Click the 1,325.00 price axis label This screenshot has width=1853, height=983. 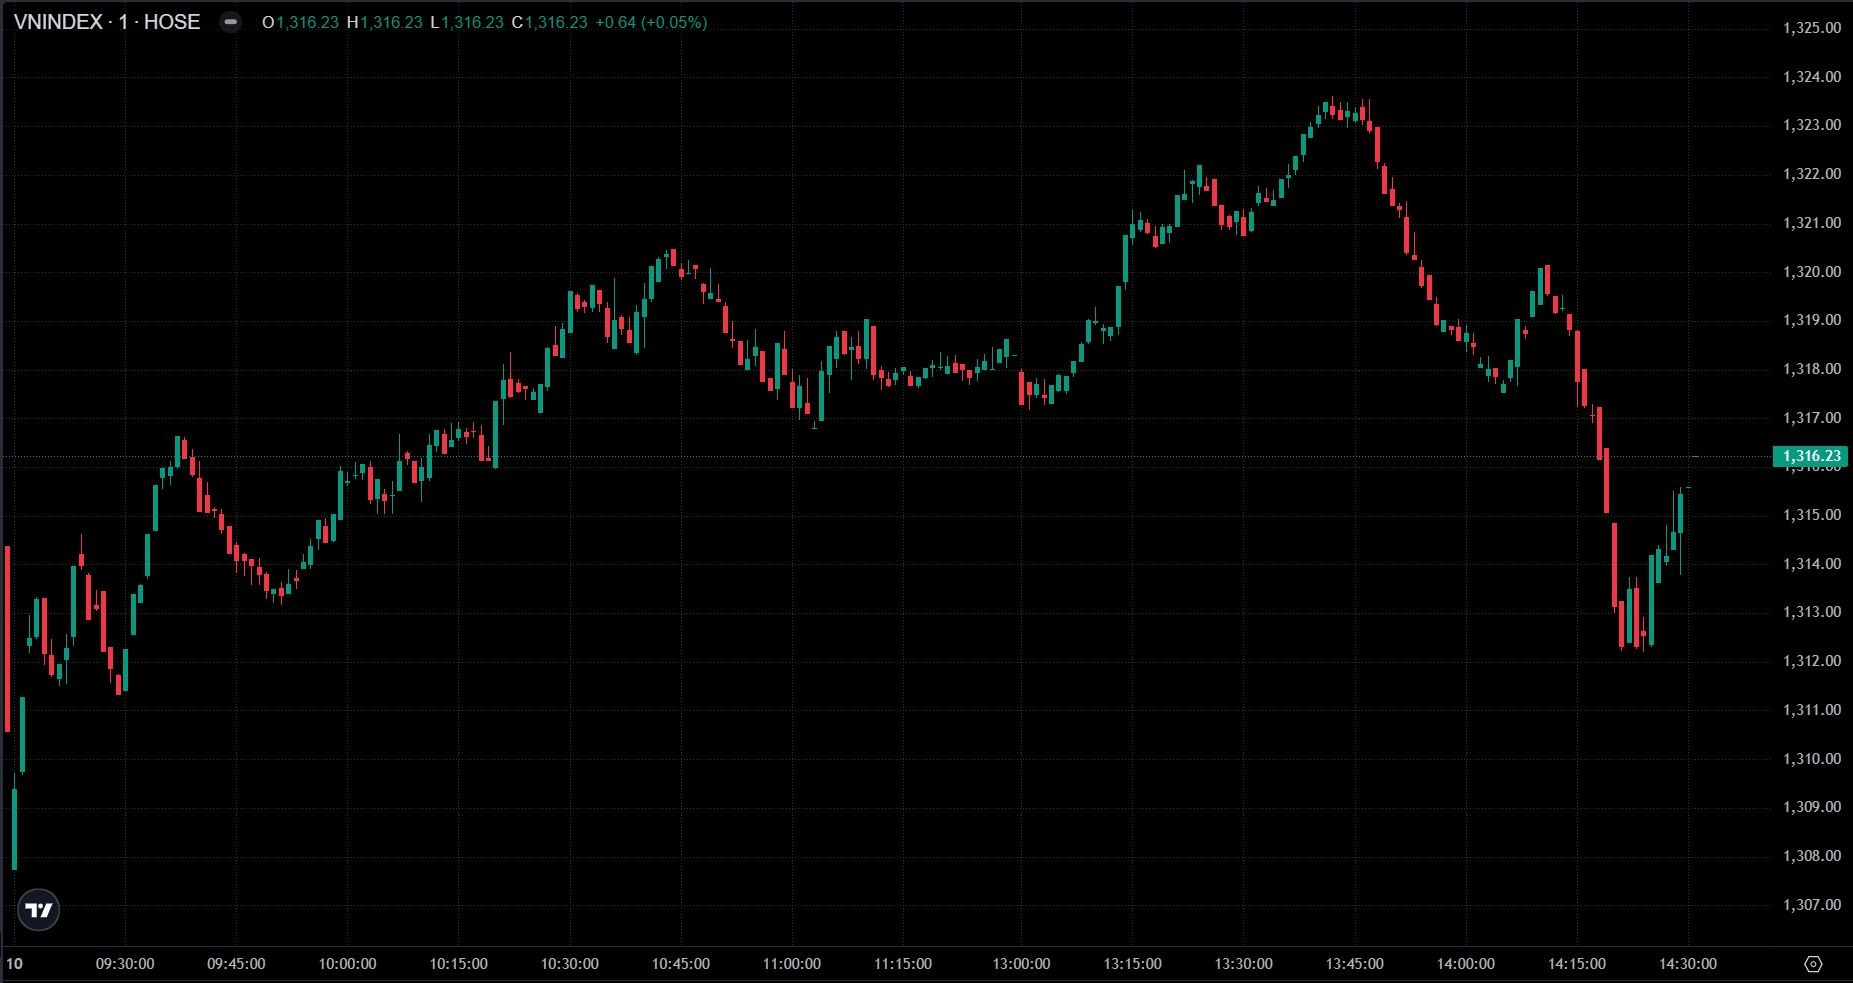[x=1812, y=28]
